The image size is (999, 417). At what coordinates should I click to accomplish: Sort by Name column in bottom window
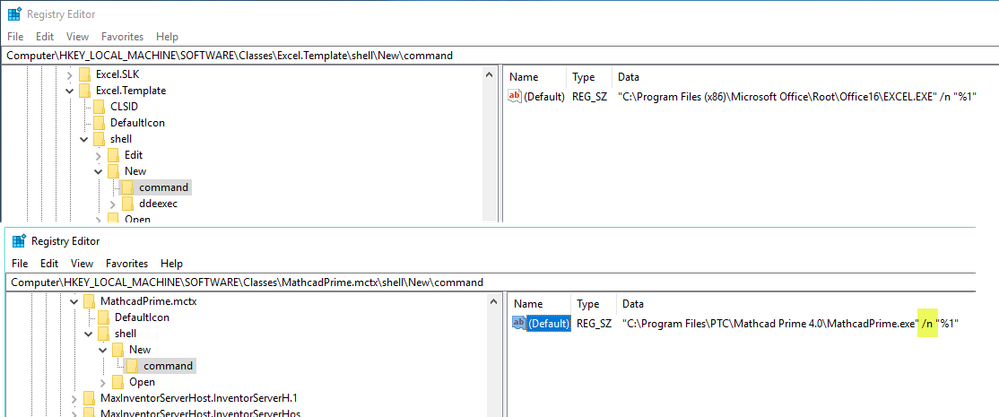(529, 304)
